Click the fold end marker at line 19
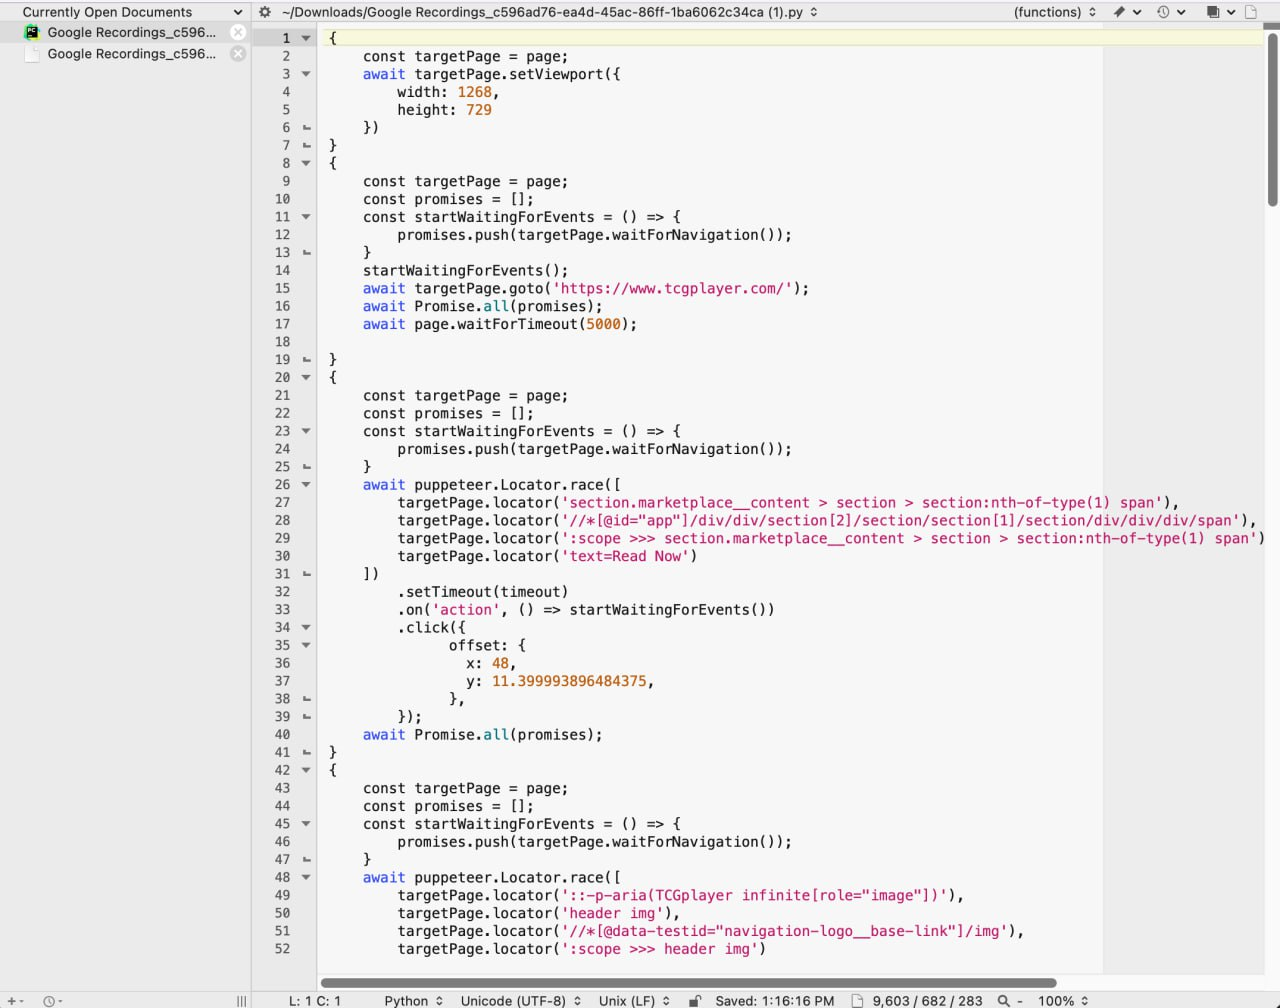The height and width of the screenshot is (1008, 1280). coord(306,360)
